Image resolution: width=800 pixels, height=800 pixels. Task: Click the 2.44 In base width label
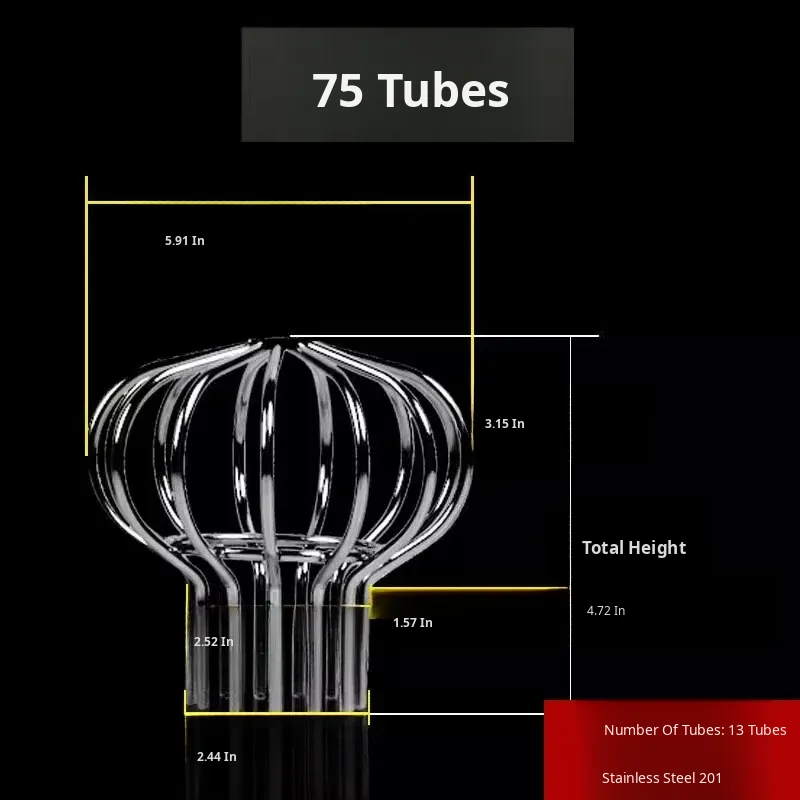(x=216, y=757)
